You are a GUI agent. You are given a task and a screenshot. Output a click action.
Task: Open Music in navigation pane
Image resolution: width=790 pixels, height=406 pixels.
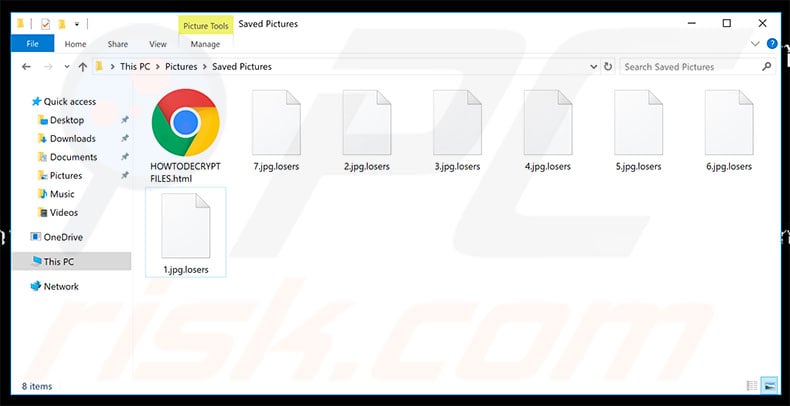(62, 194)
